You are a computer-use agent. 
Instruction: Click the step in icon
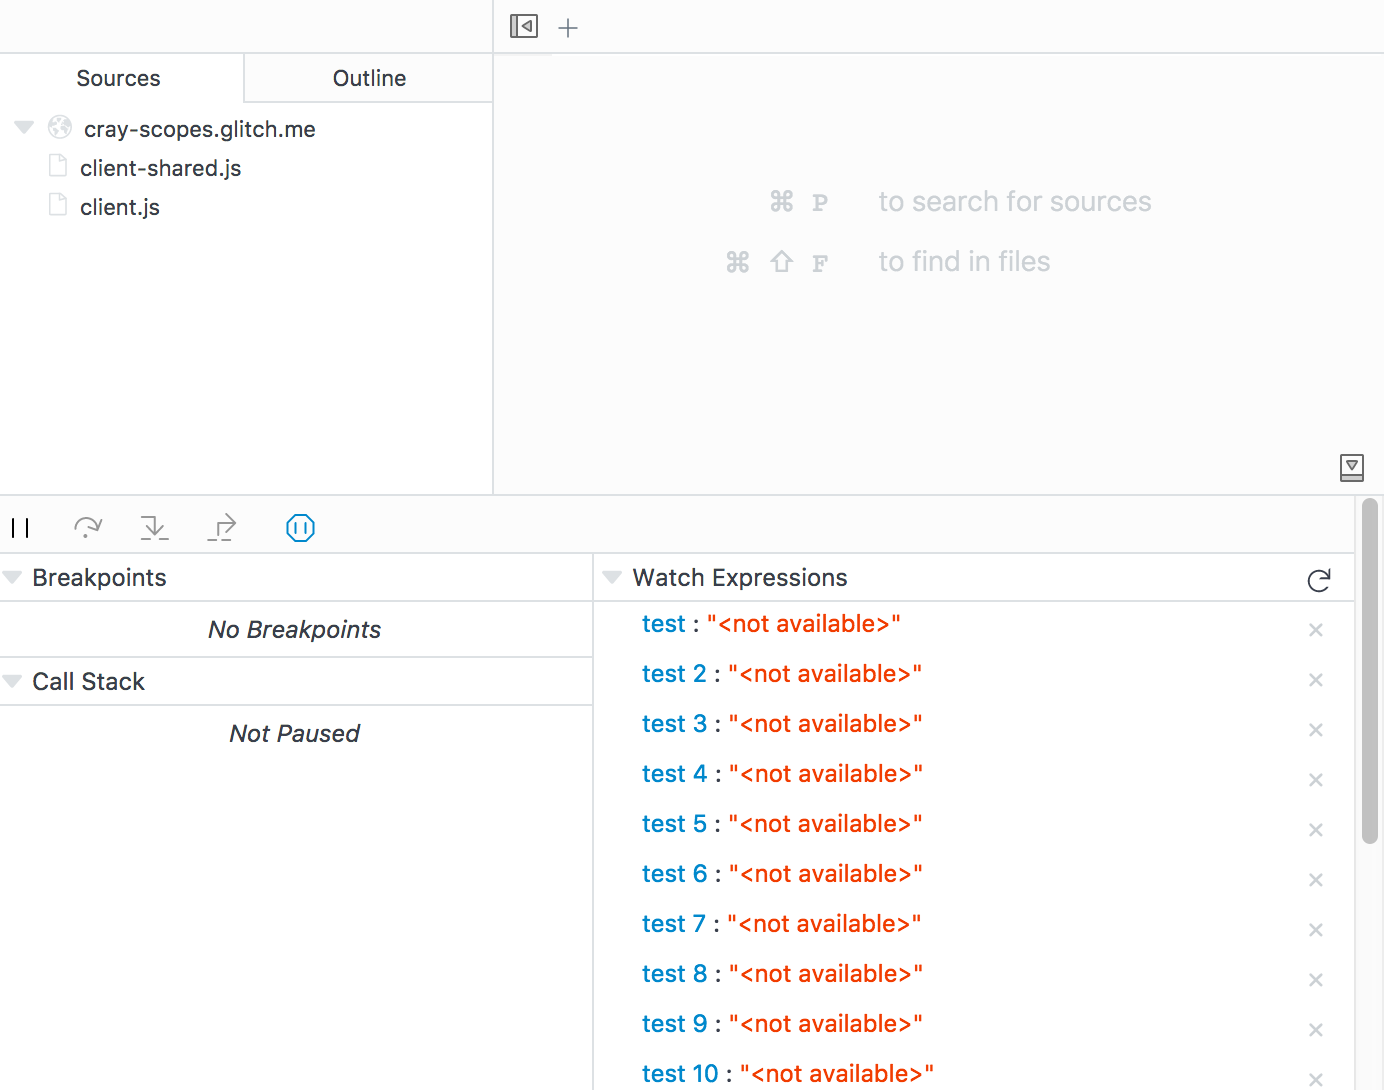[154, 527]
